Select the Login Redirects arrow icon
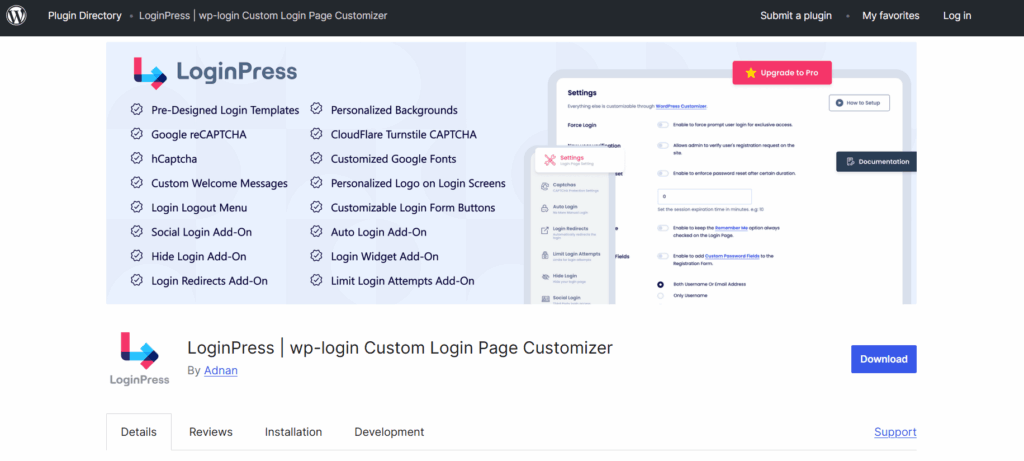Viewport: 1024px width, 461px height. [545, 230]
